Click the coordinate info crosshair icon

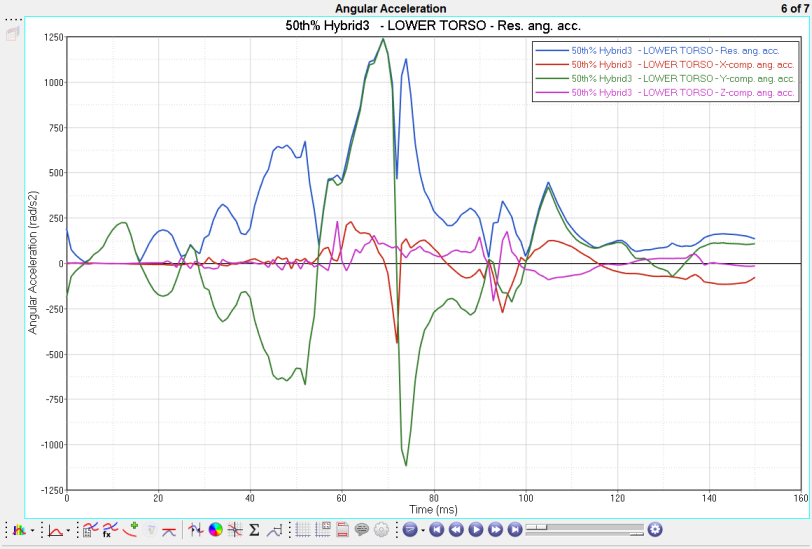[x=234, y=530]
